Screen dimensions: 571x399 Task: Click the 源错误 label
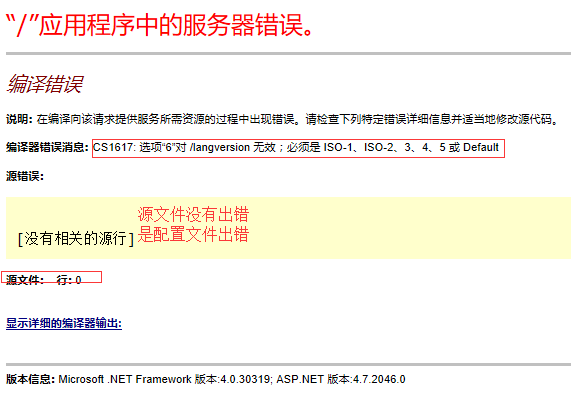click(25, 176)
